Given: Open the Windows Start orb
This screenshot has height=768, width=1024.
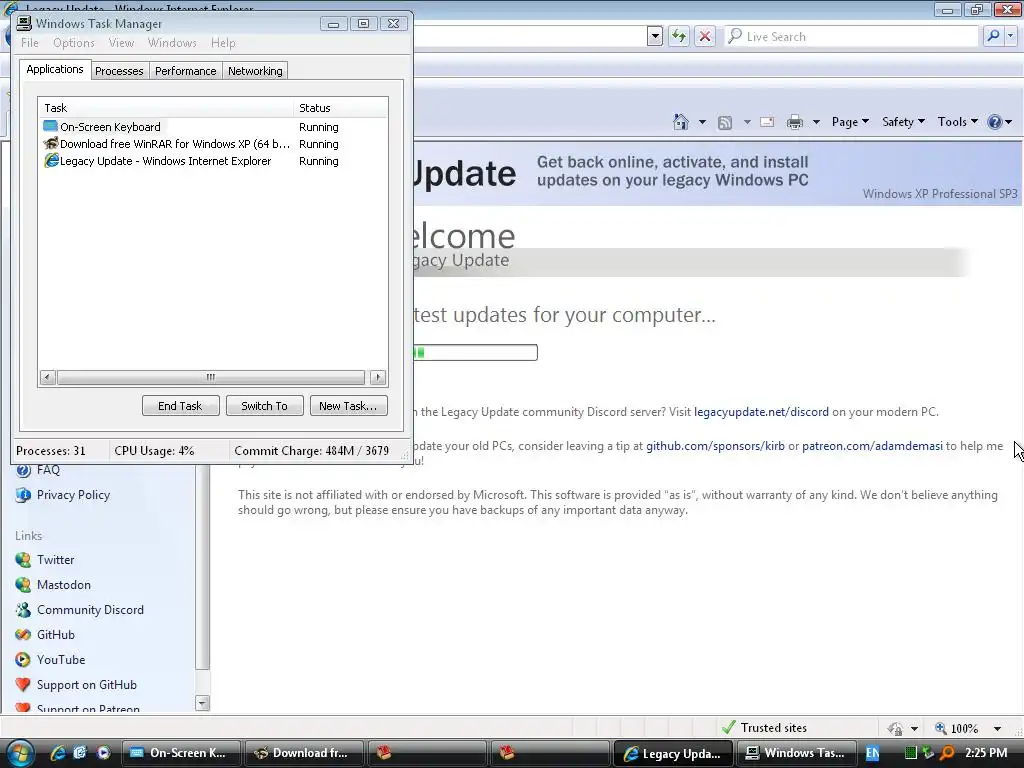Looking at the screenshot, I should [x=20, y=754].
